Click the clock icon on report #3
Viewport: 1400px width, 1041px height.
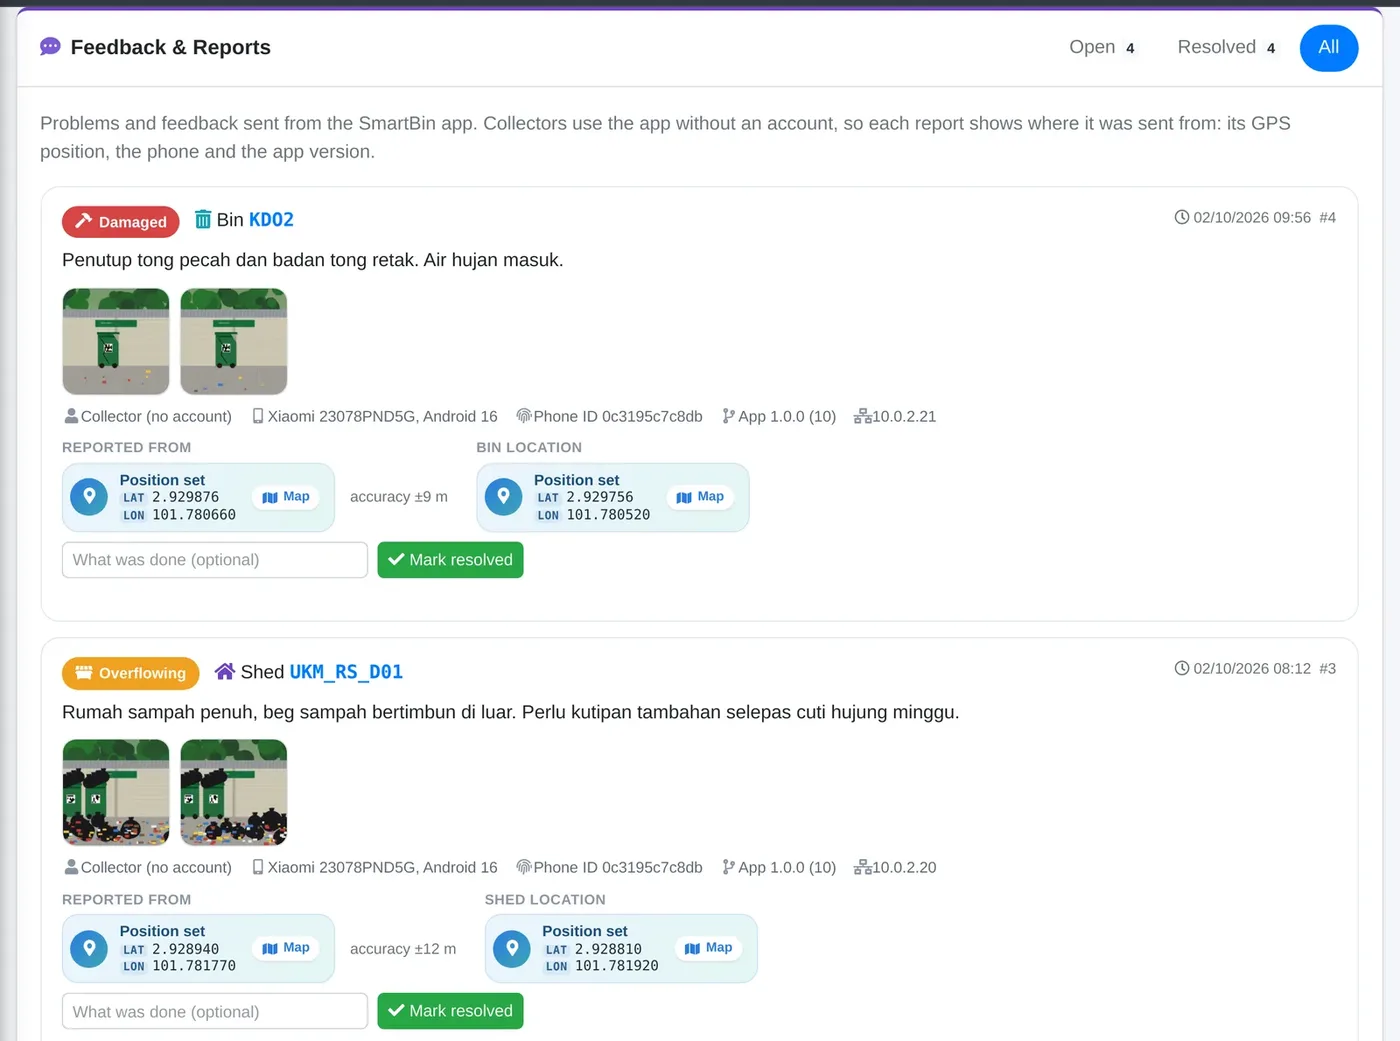[x=1181, y=668]
